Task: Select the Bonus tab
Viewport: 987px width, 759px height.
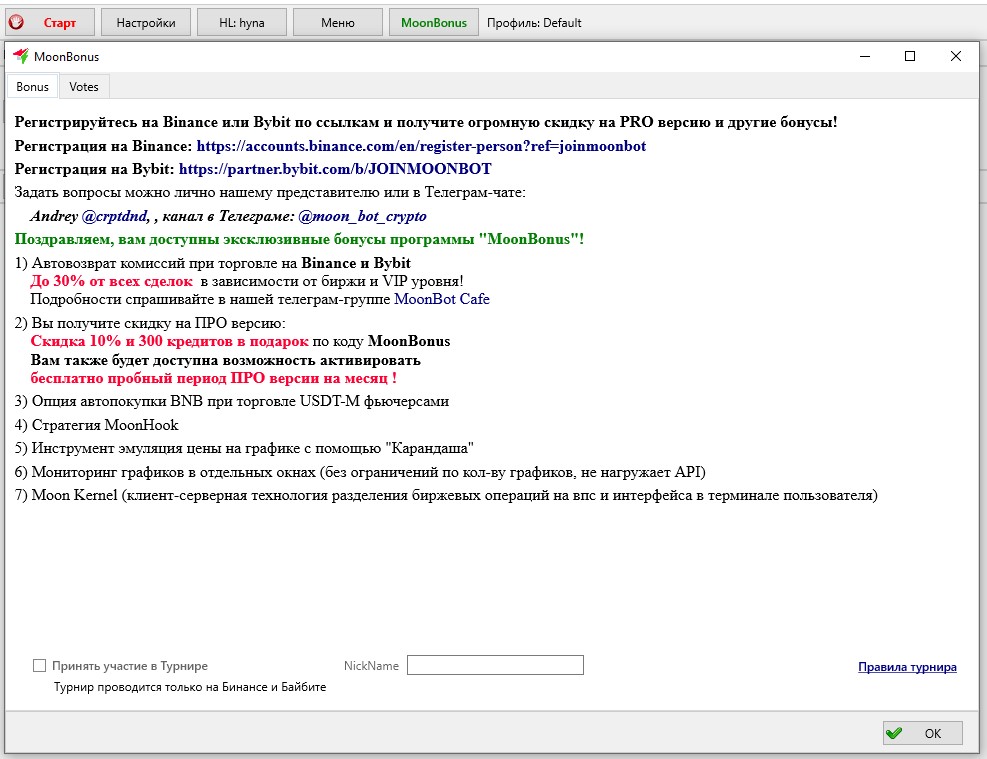Action: click(x=32, y=87)
